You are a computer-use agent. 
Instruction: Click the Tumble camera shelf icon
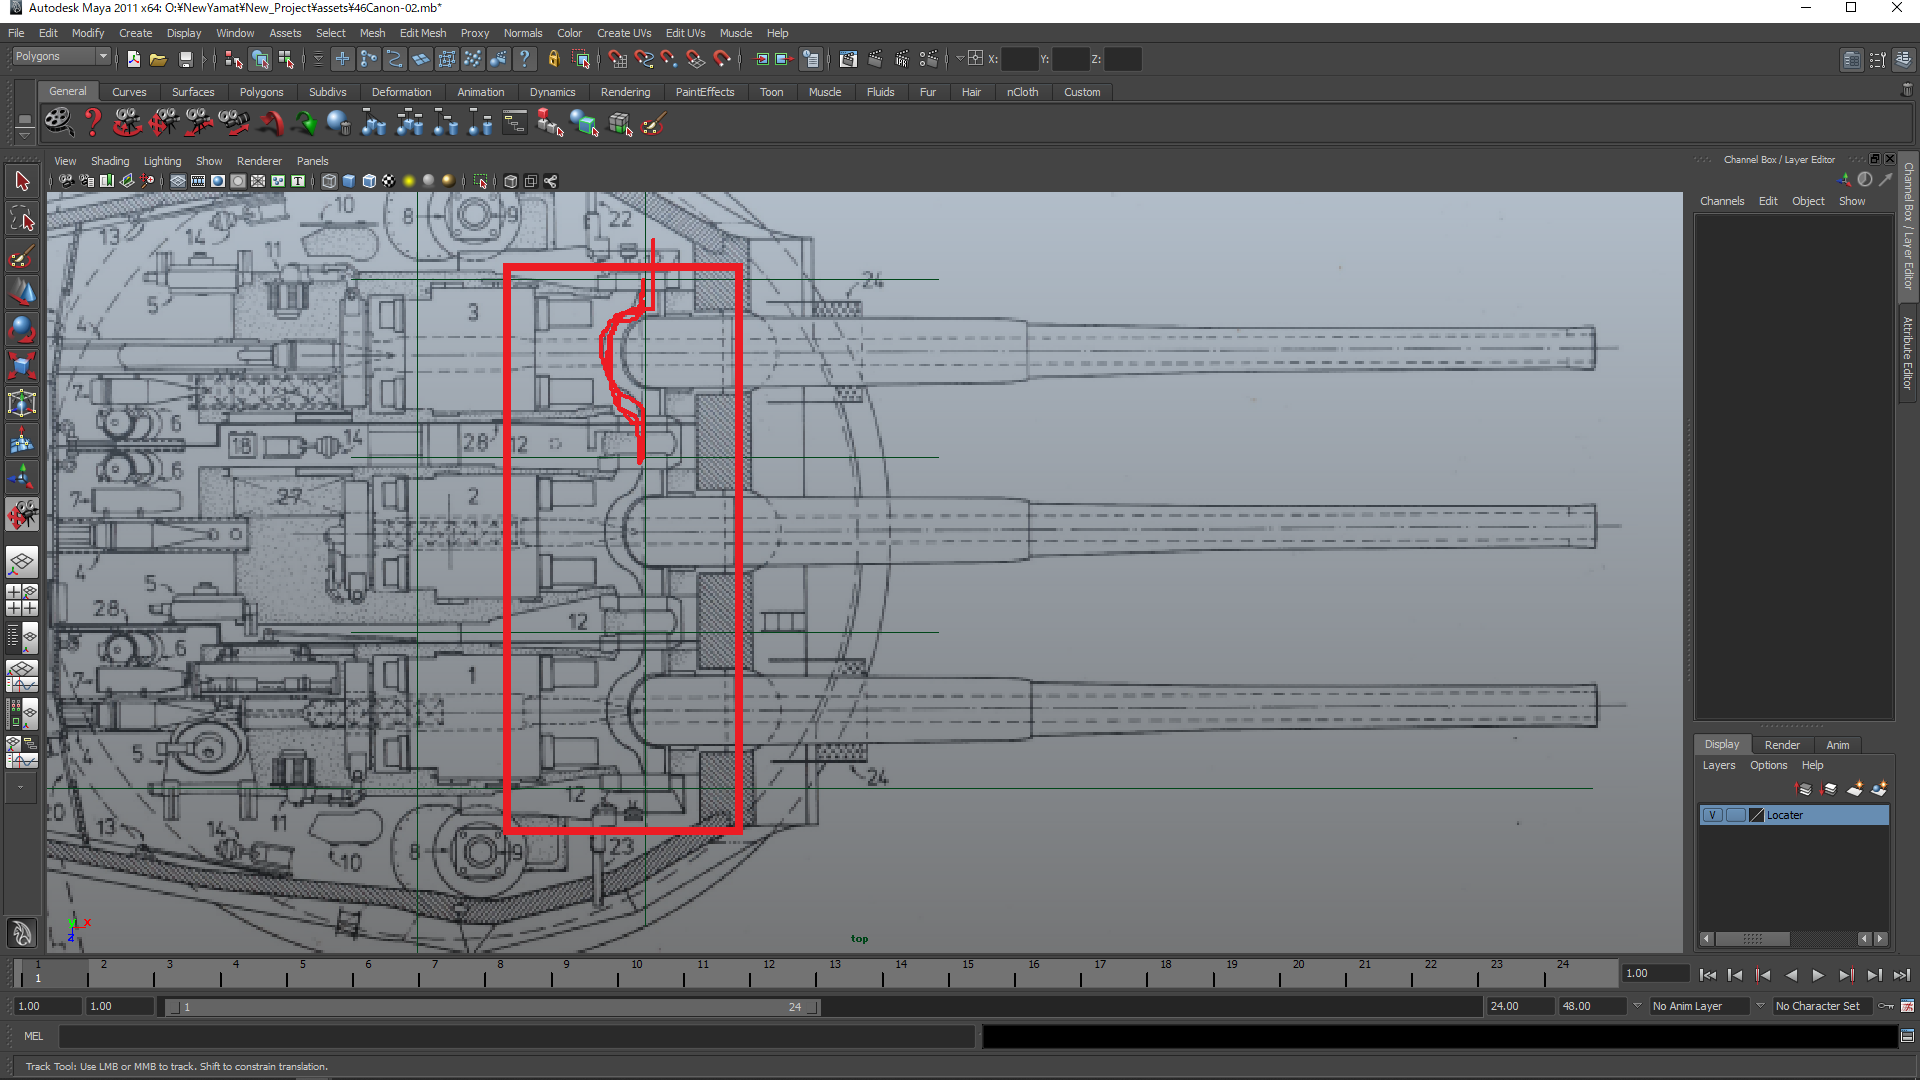(128, 123)
